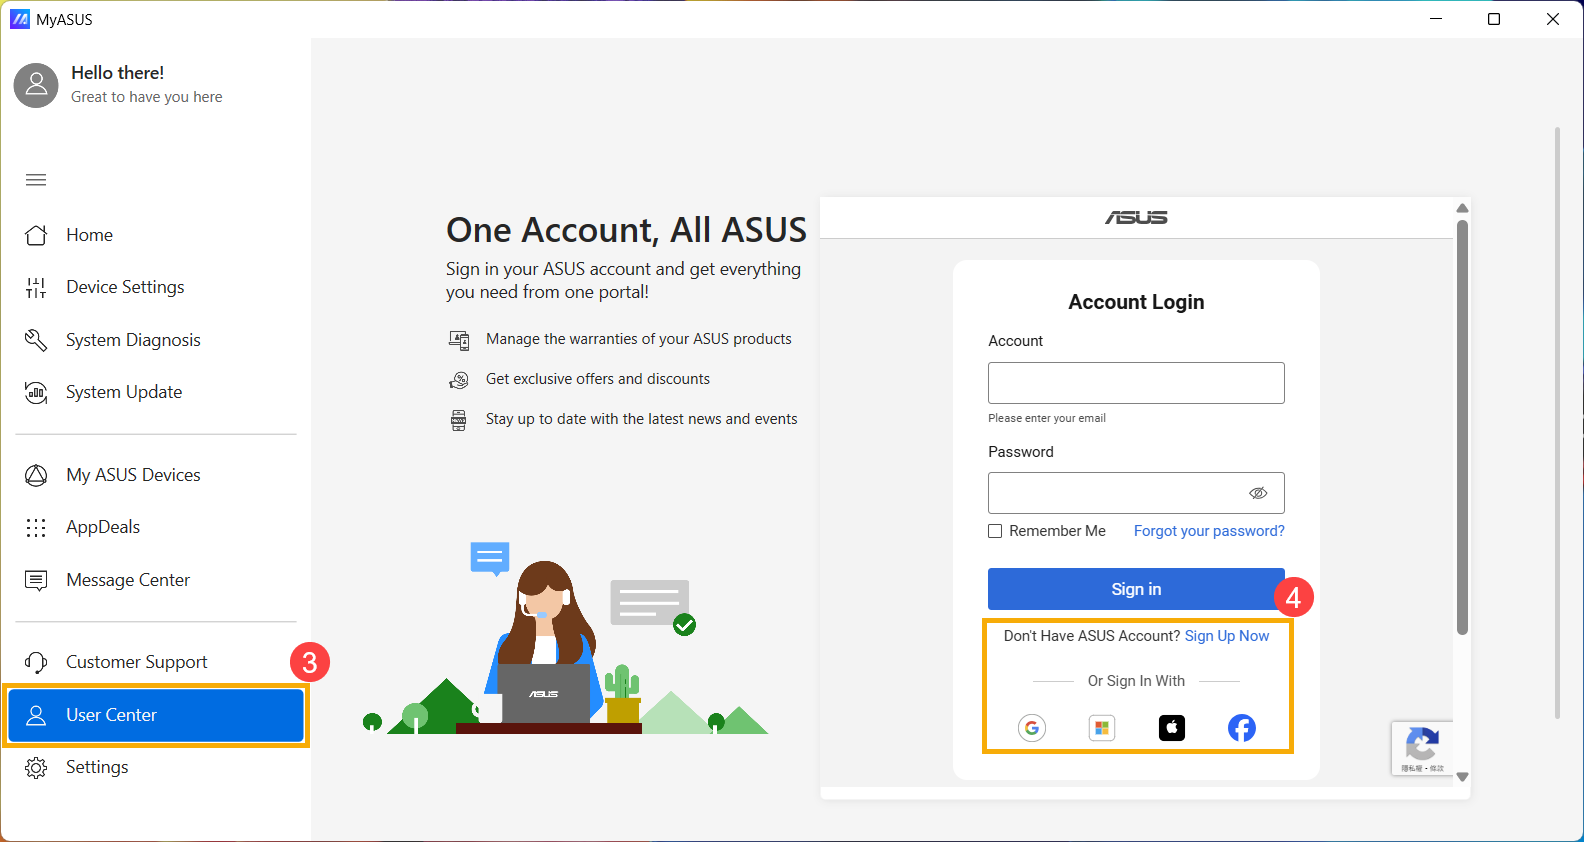Click Sign Up Now link
The image size is (1584, 842).
point(1227,636)
